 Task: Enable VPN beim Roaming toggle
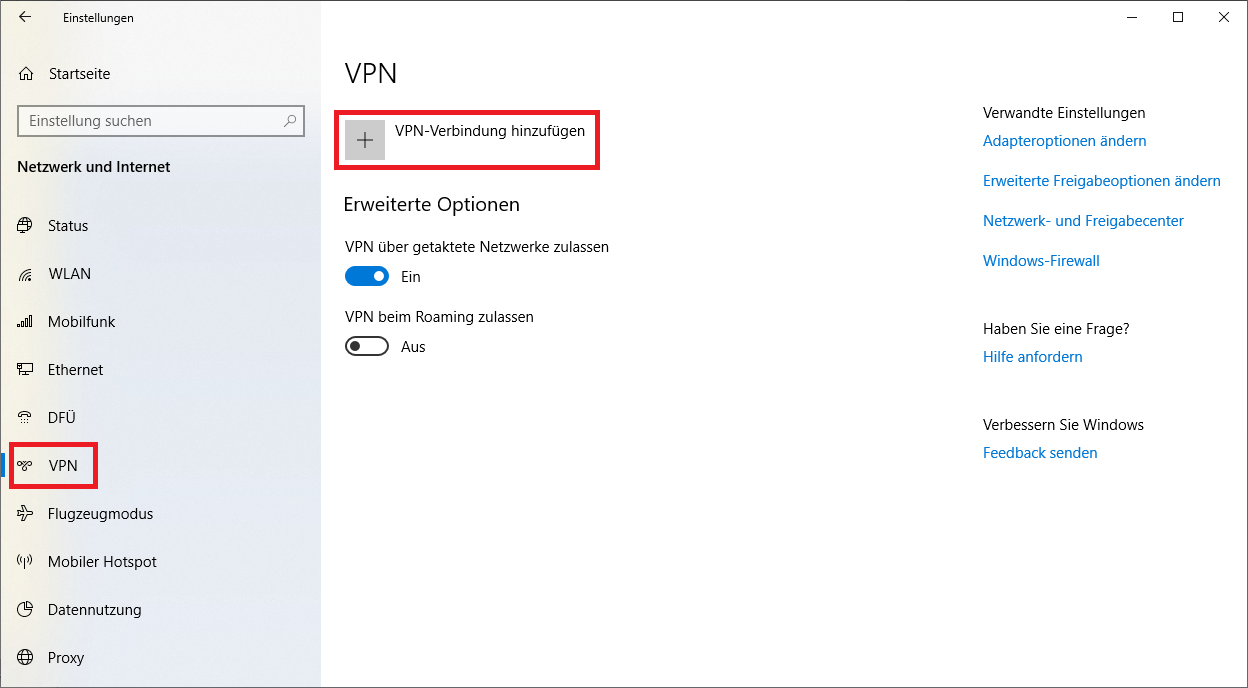pyautogui.click(x=367, y=347)
